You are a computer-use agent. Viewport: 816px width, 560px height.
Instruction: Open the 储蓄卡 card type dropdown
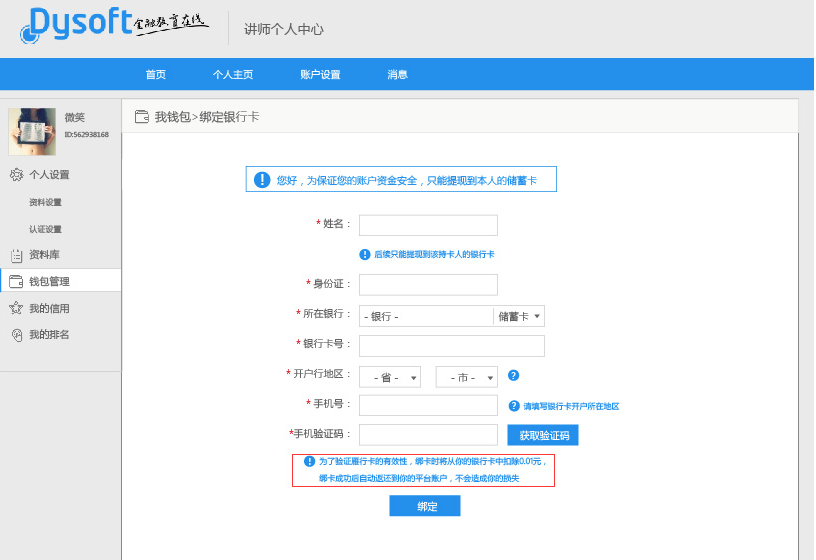tap(519, 316)
